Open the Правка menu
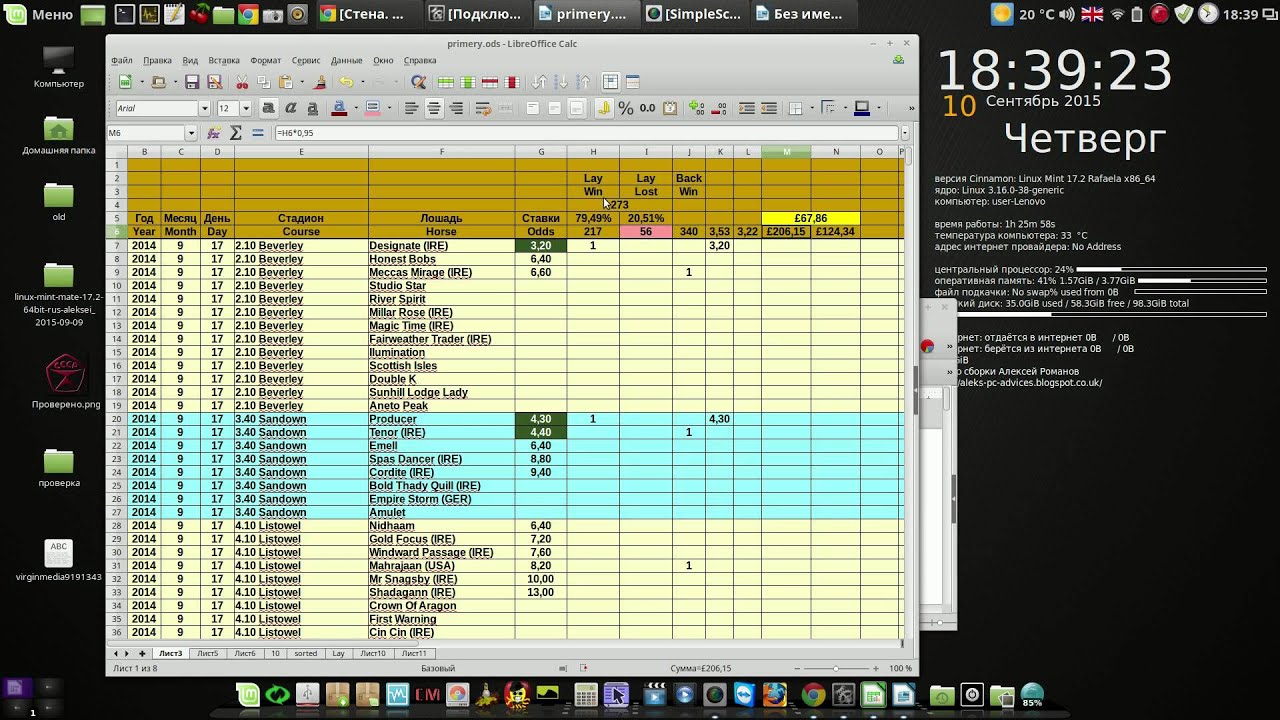Image resolution: width=1280 pixels, height=720 pixels. click(157, 60)
